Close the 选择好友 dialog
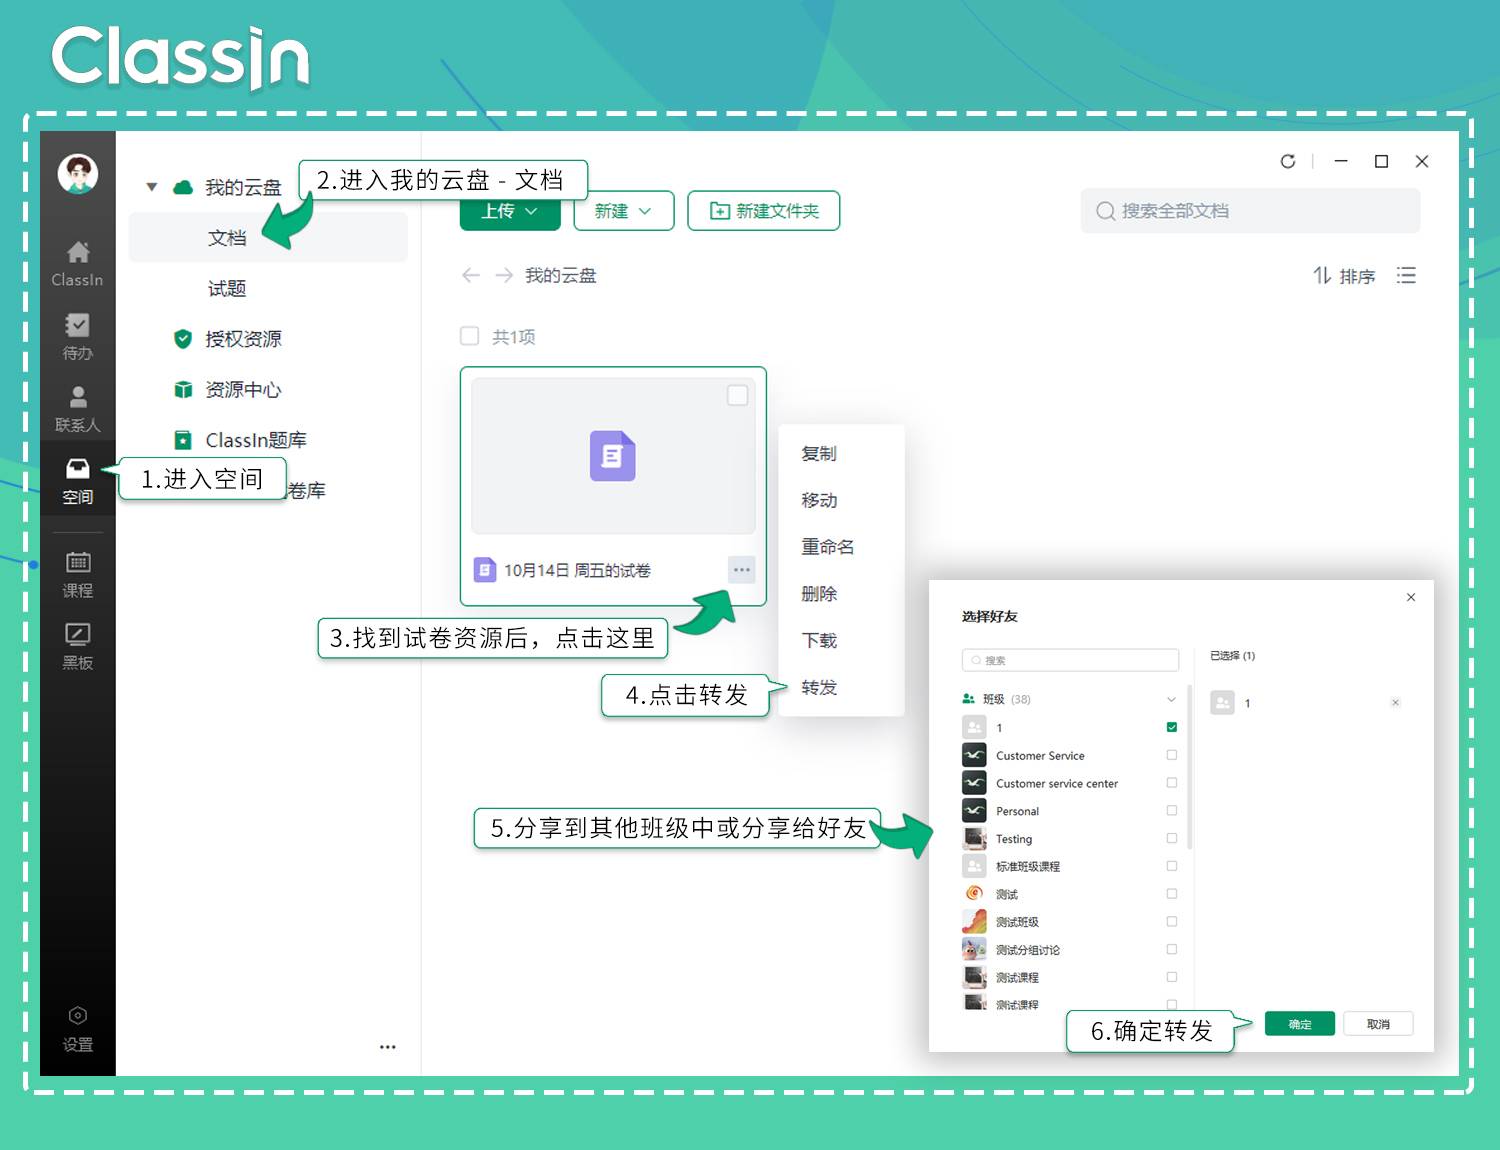Screen dimensions: 1500x1150 click(x=1411, y=597)
